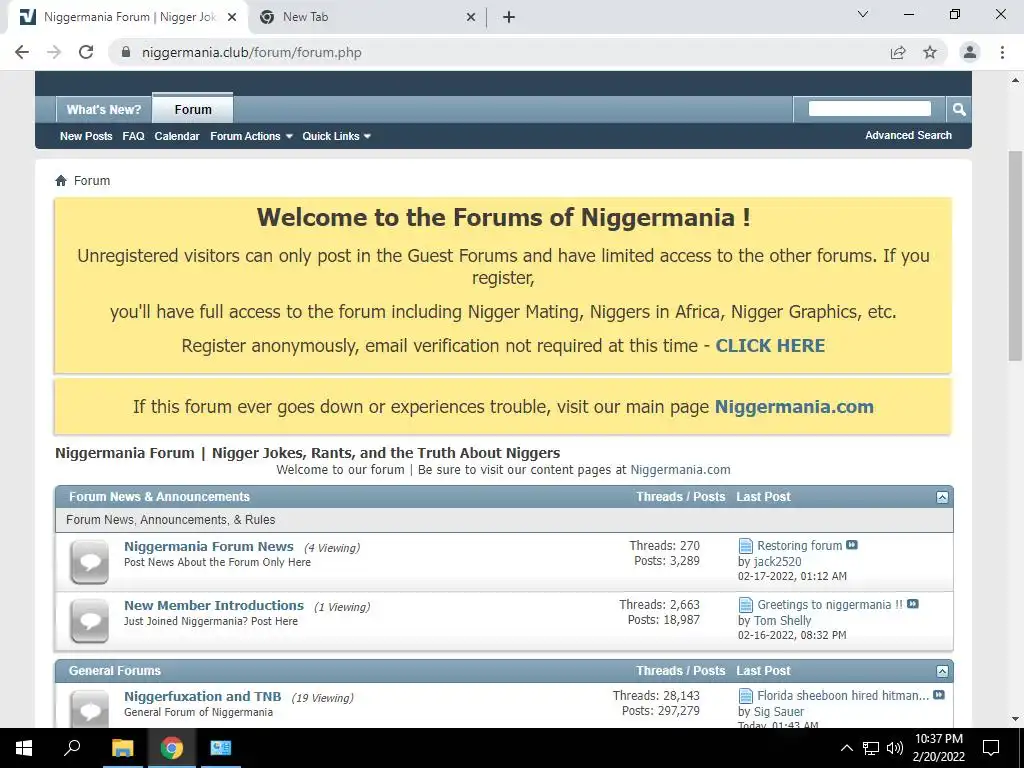Select the Forum tab
The height and width of the screenshot is (768, 1024).
(x=193, y=109)
